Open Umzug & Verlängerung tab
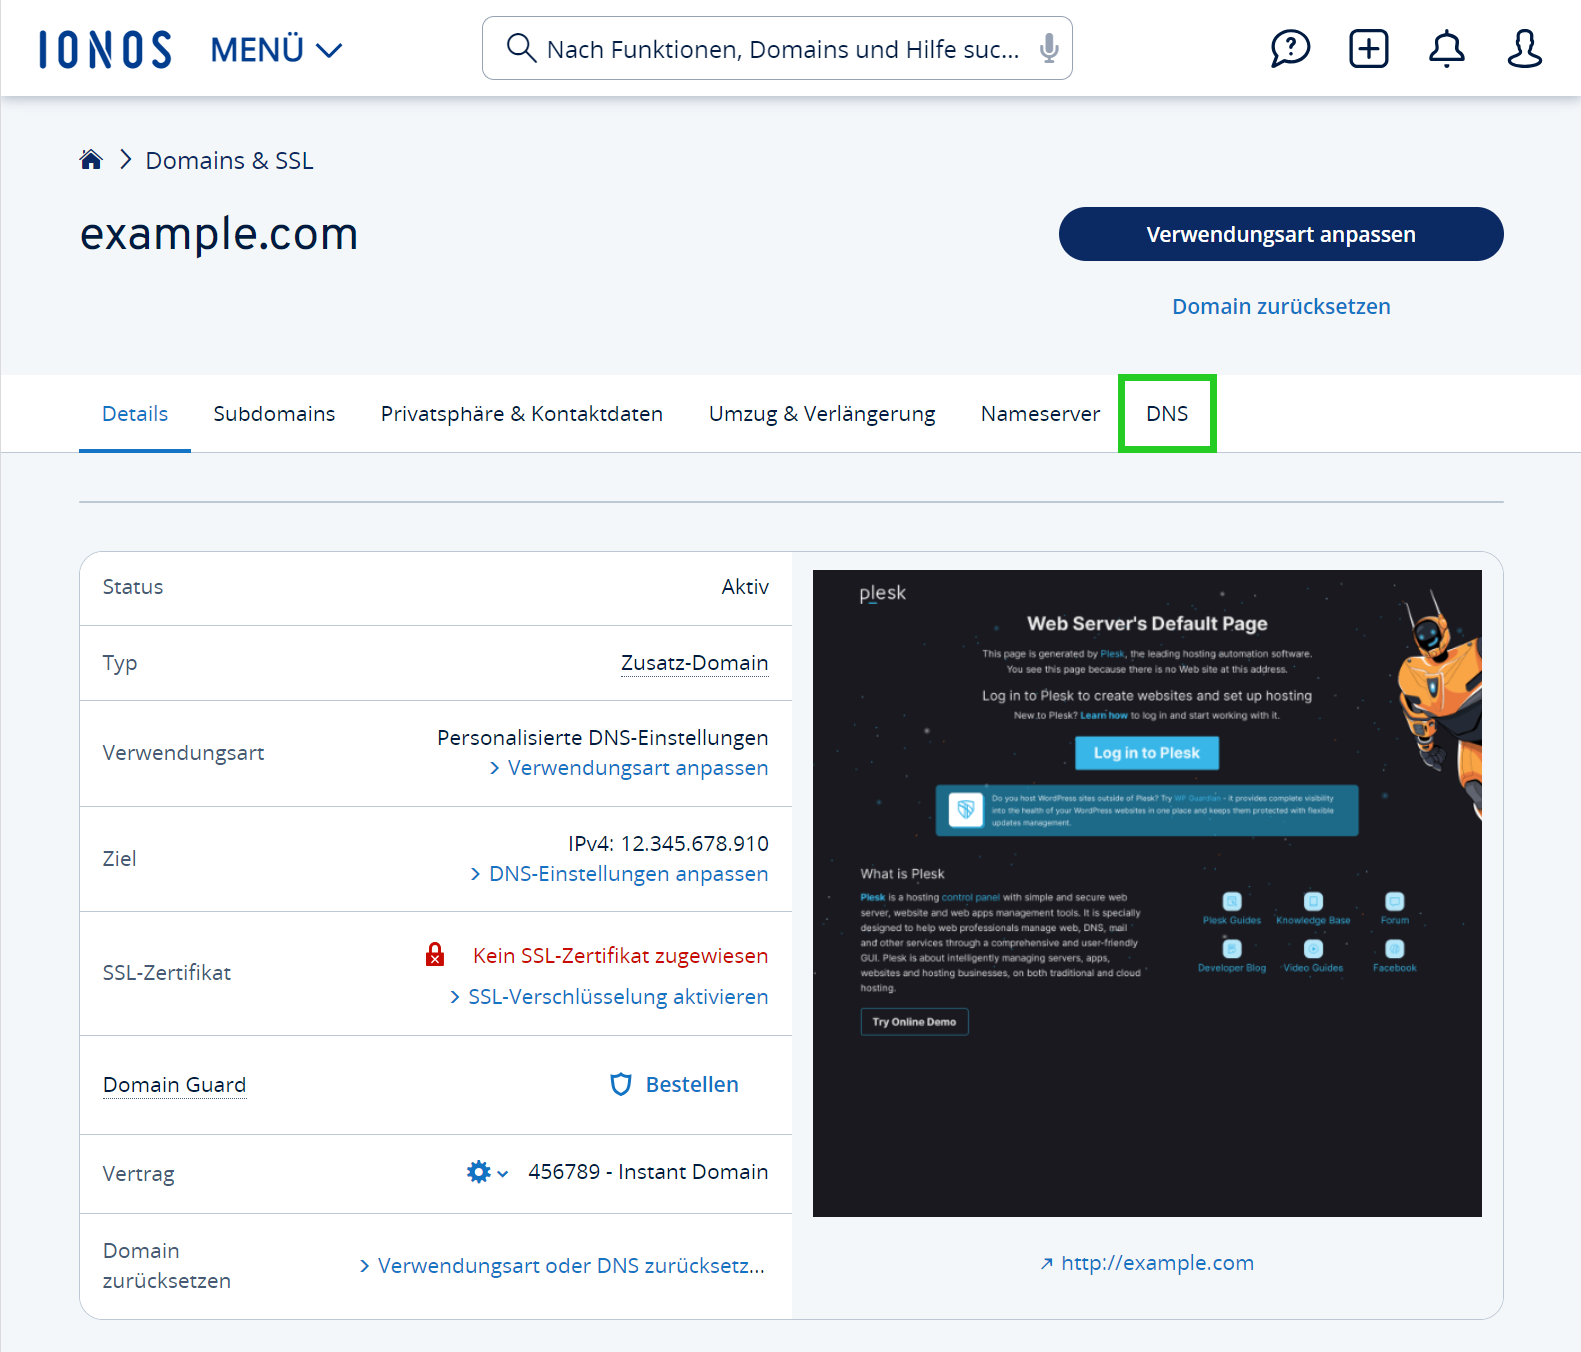 822,414
